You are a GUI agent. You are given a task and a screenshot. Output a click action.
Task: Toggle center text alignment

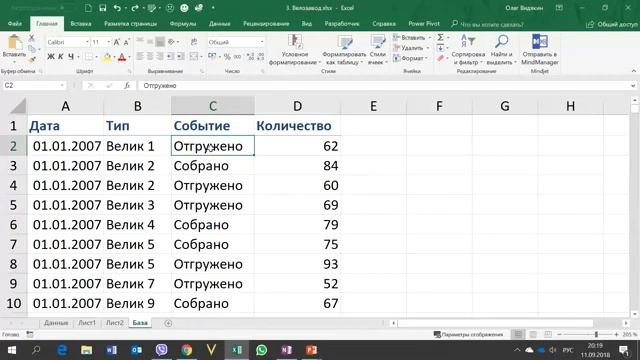tap(150, 56)
